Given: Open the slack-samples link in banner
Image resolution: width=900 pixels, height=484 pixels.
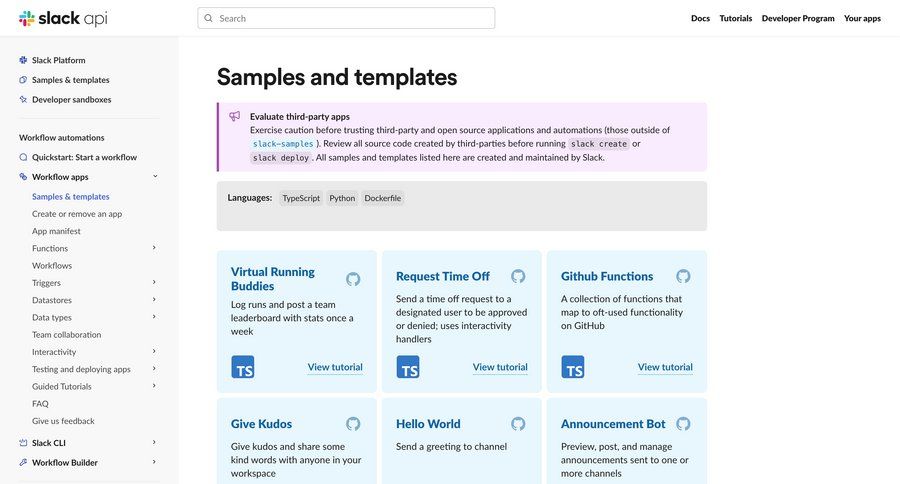Looking at the screenshot, I should click(283, 144).
